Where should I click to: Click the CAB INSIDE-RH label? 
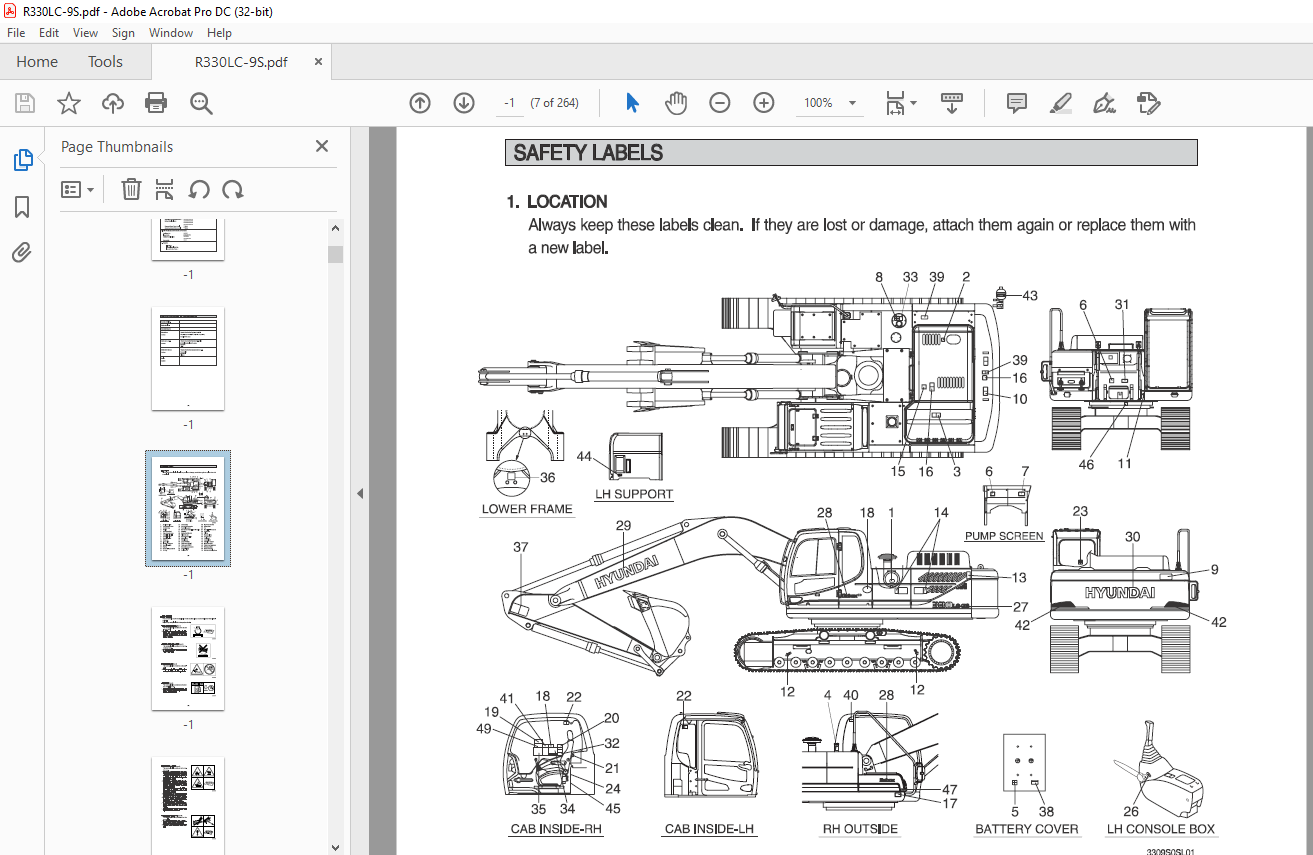click(x=557, y=829)
